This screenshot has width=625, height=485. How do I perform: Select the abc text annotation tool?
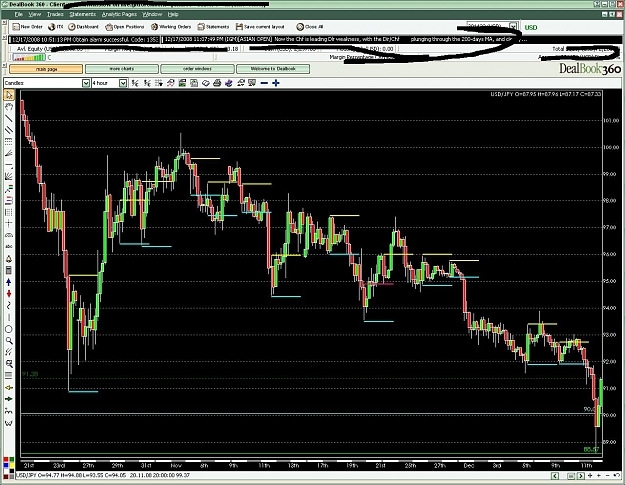pyautogui.click(x=9, y=247)
